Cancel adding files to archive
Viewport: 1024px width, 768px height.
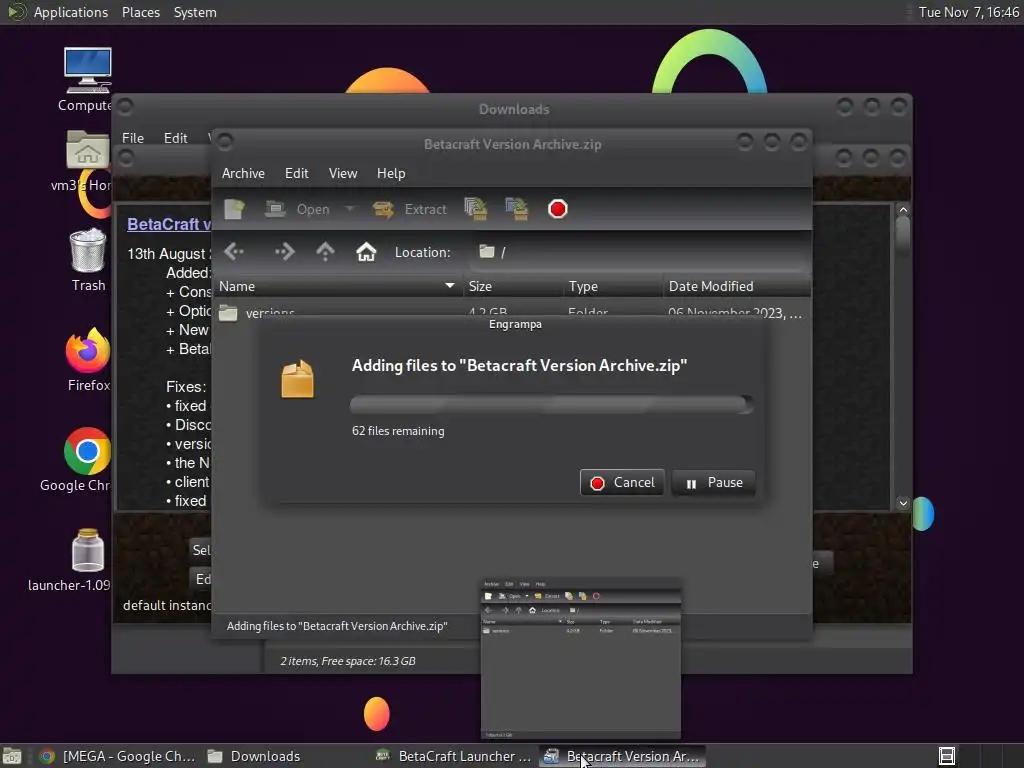[x=622, y=483]
